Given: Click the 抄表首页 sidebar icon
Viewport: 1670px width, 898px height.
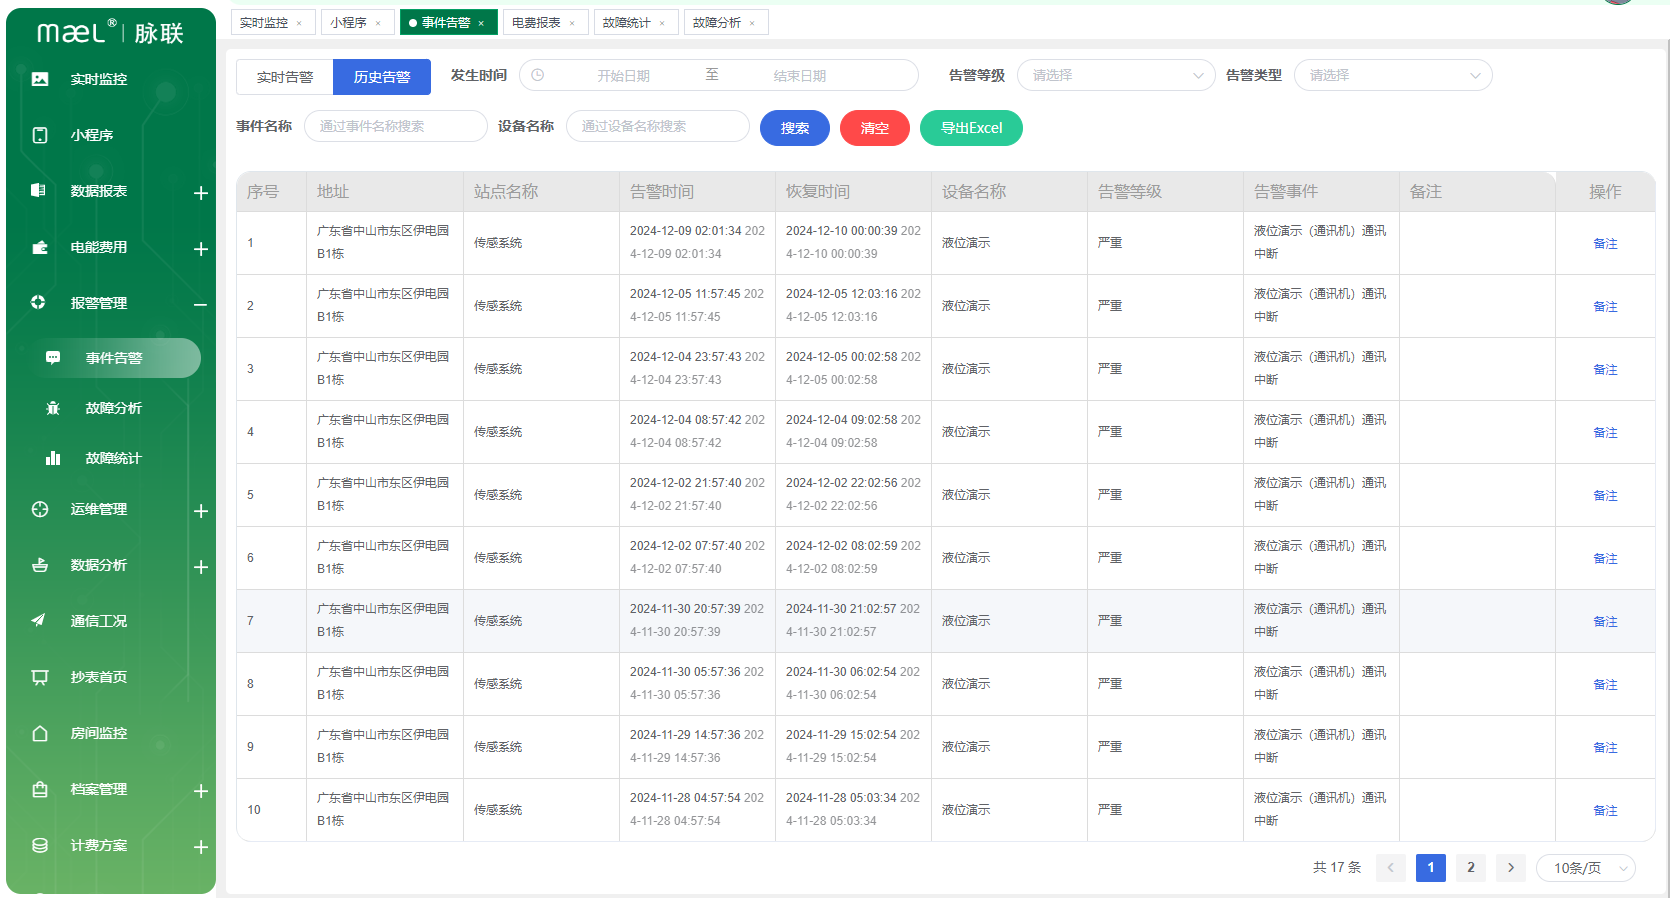Looking at the screenshot, I should coord(40,677).
